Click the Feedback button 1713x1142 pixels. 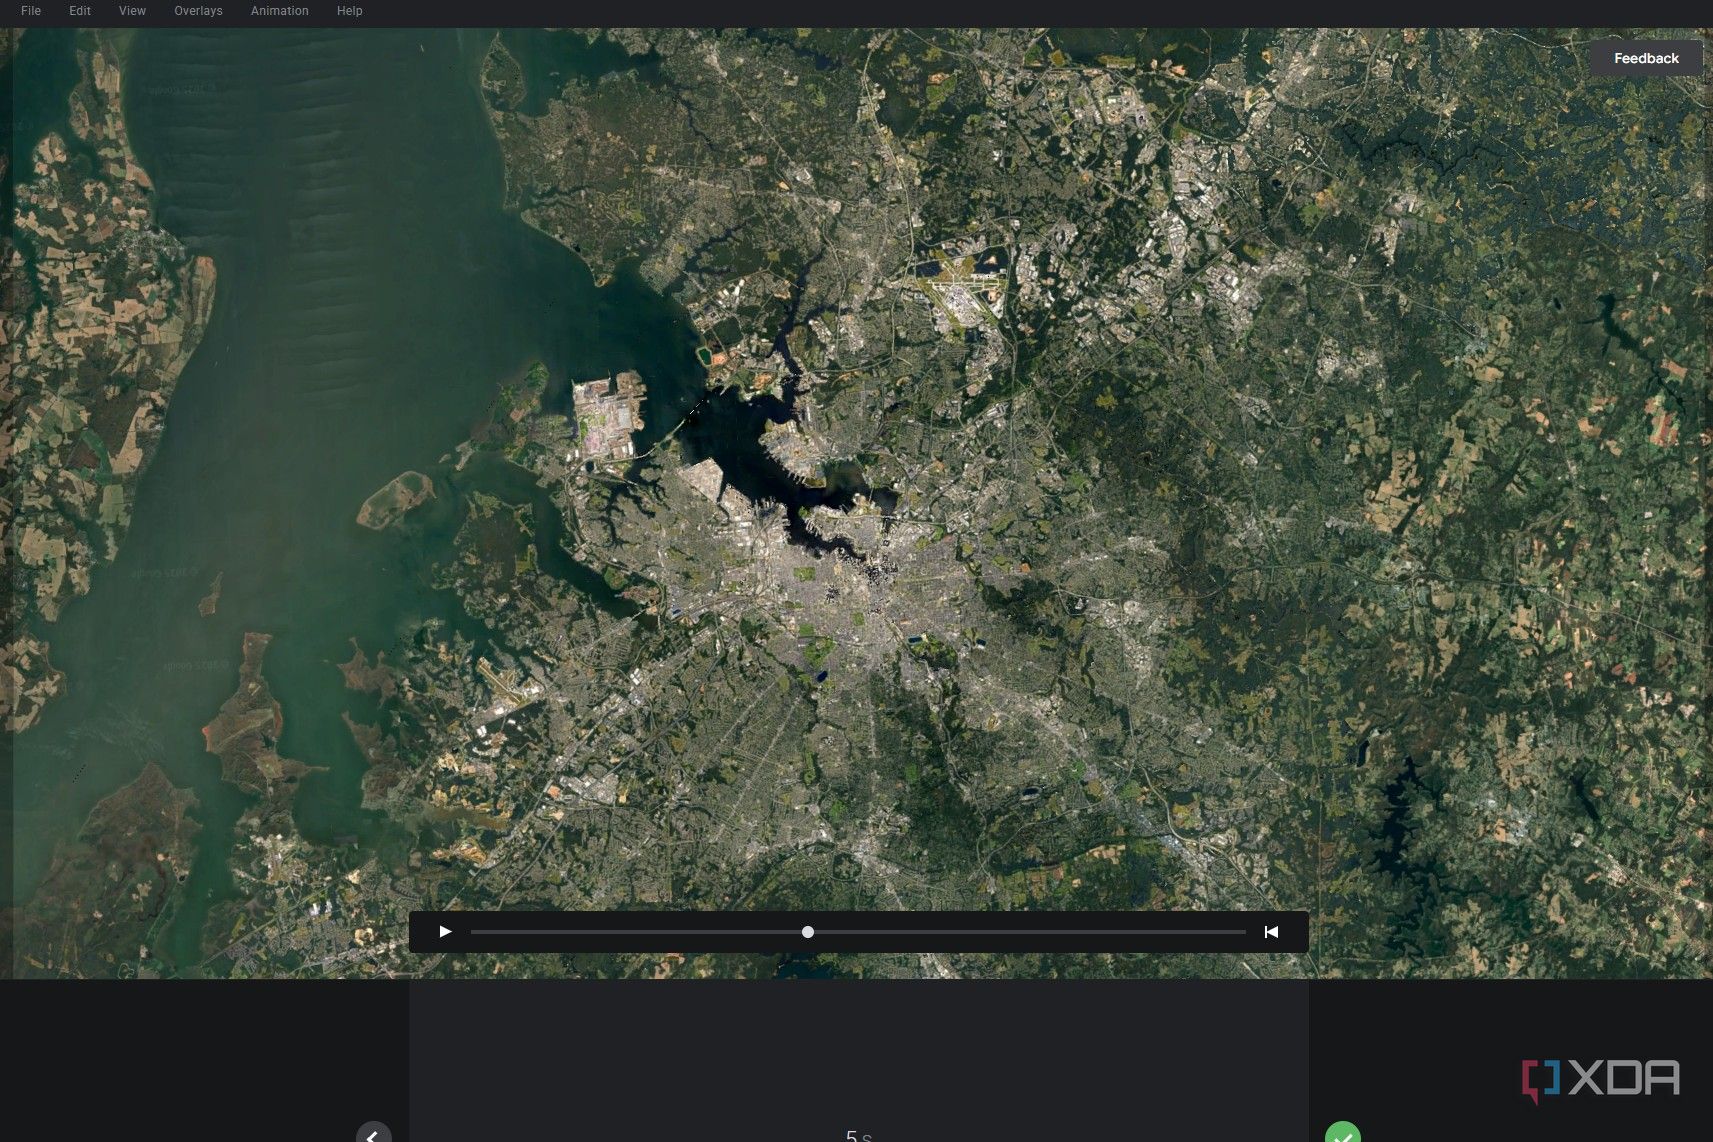(1646, 58)
